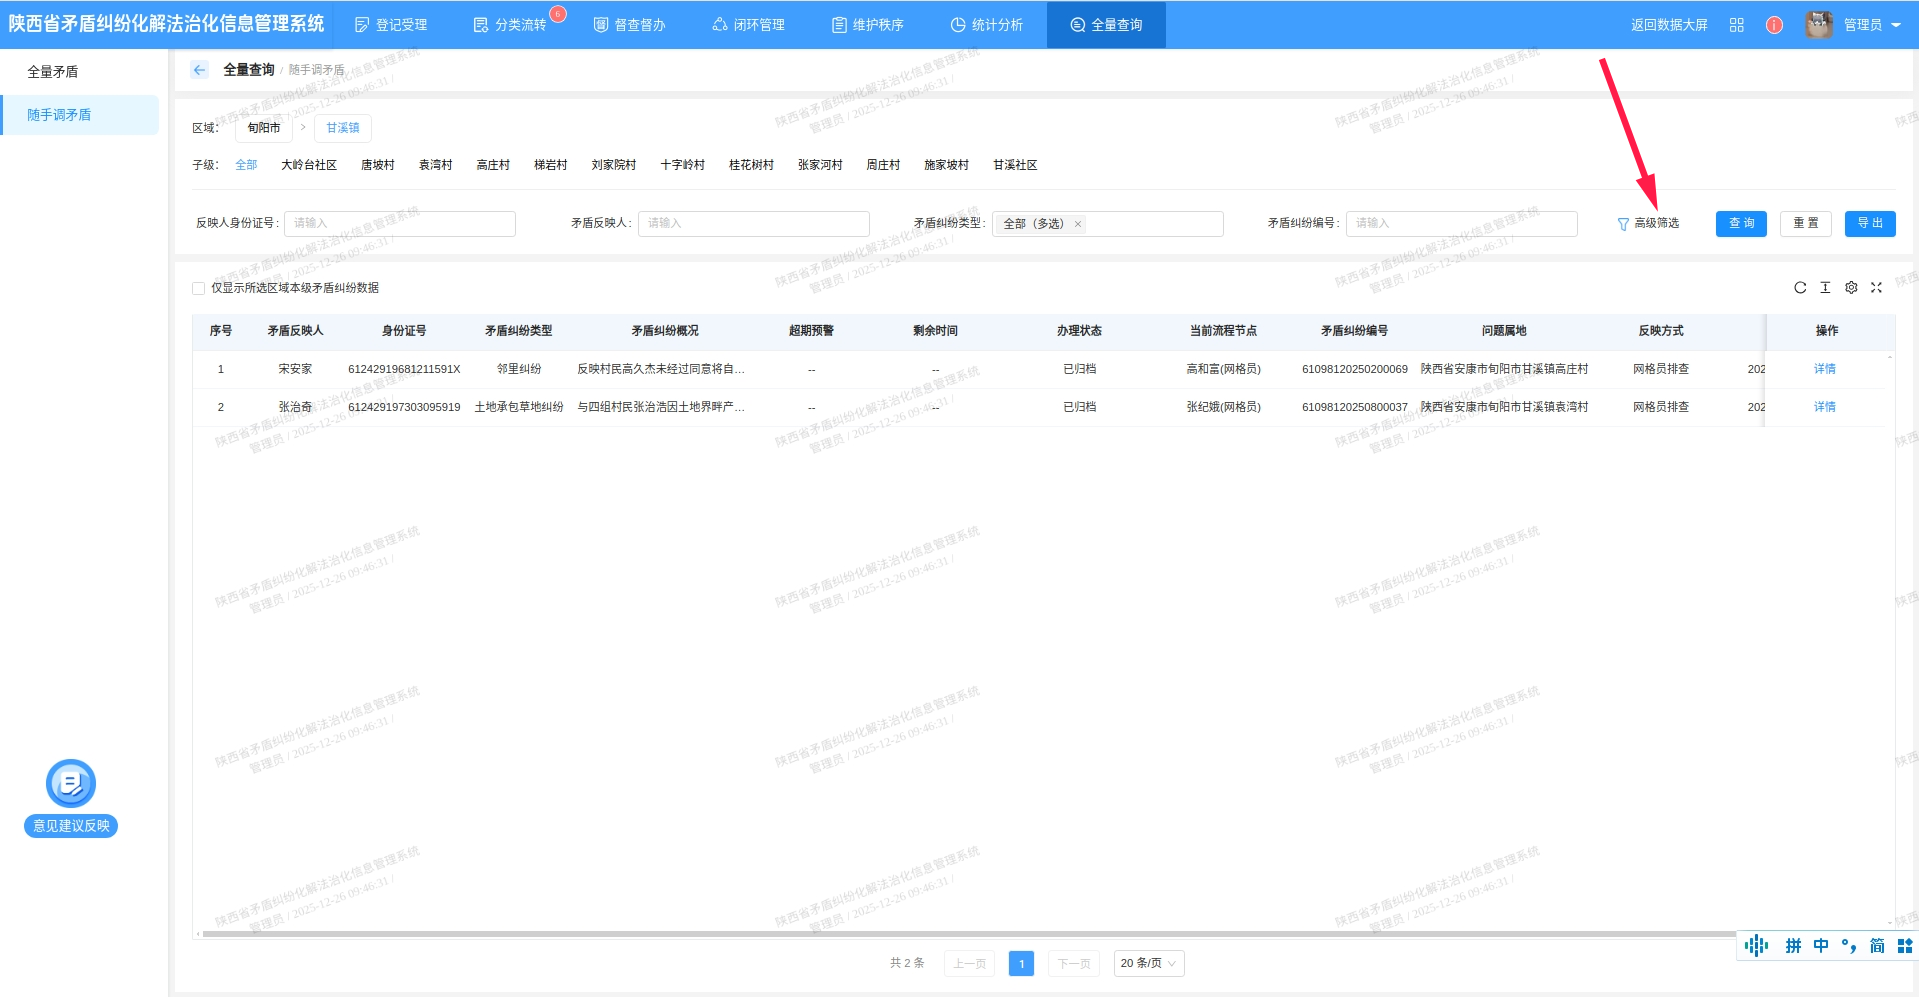Click the 反映人身份证号 input field

coord(400,223)
